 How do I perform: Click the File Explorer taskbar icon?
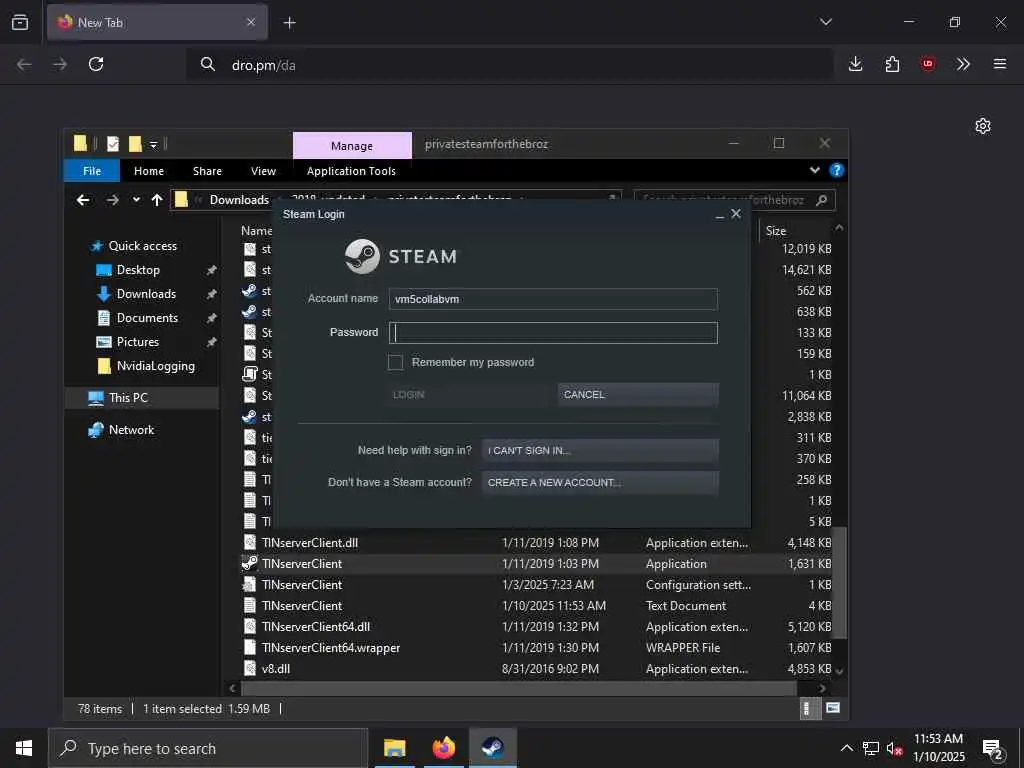point(394,748)
